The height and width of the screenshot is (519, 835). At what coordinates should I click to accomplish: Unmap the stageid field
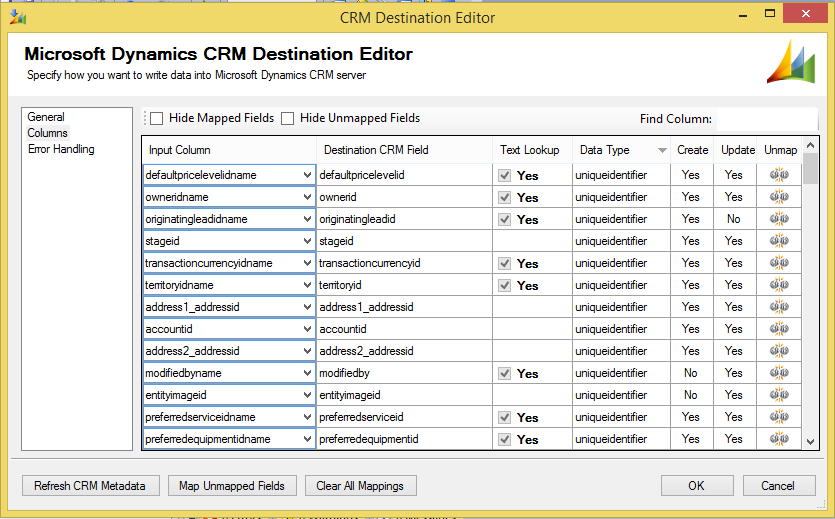click(x=779, y=241)
